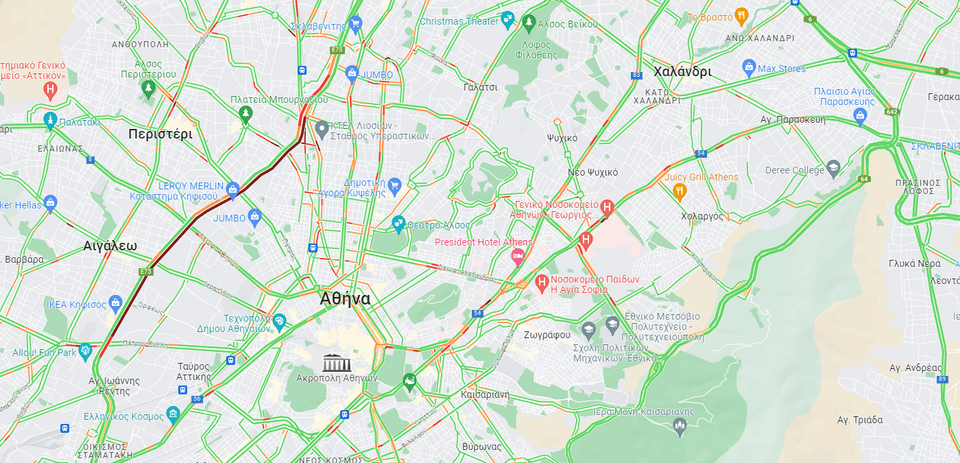Open the Christmas Theater pin
This screenshot has width=960, height=463.
point(508,20)
